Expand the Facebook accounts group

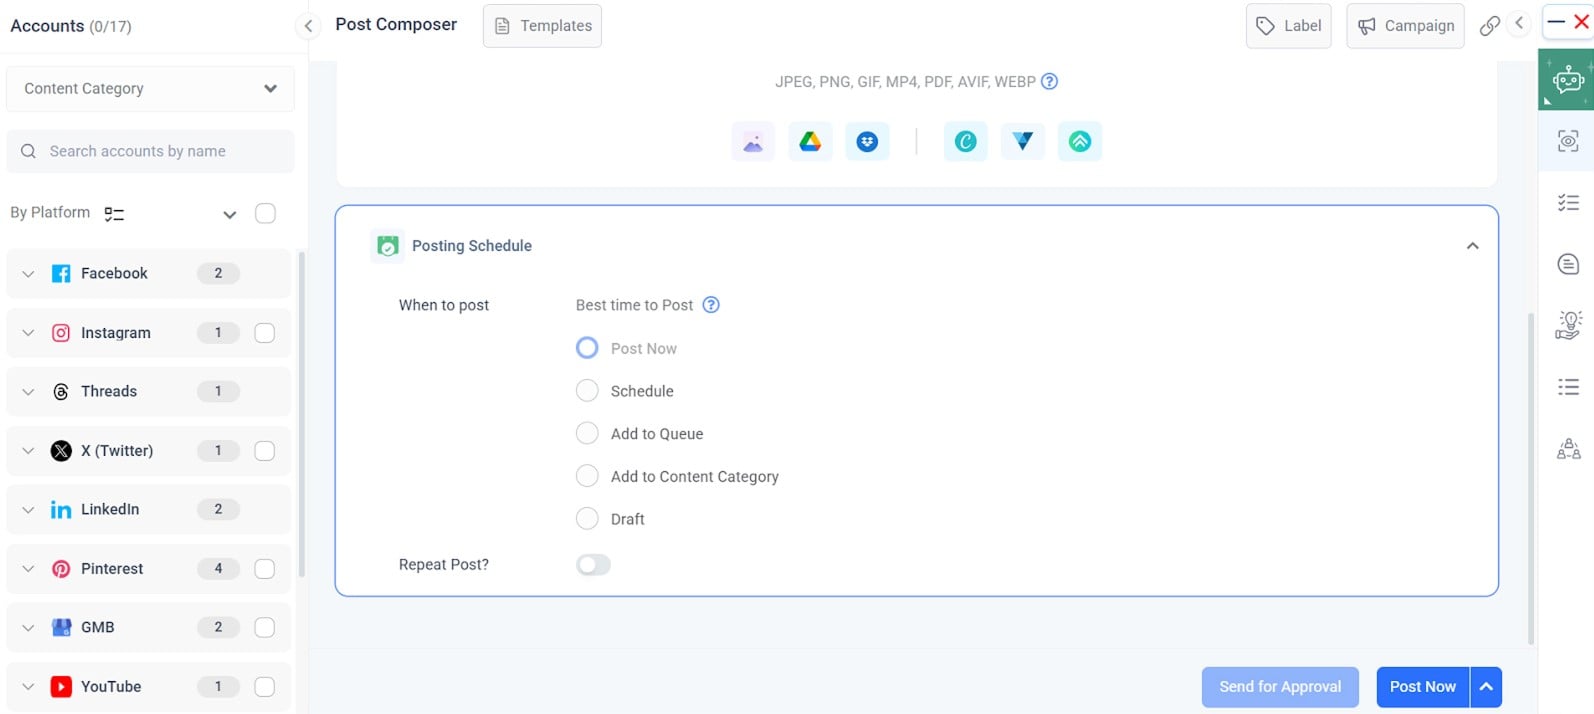[x=28, y=274]
